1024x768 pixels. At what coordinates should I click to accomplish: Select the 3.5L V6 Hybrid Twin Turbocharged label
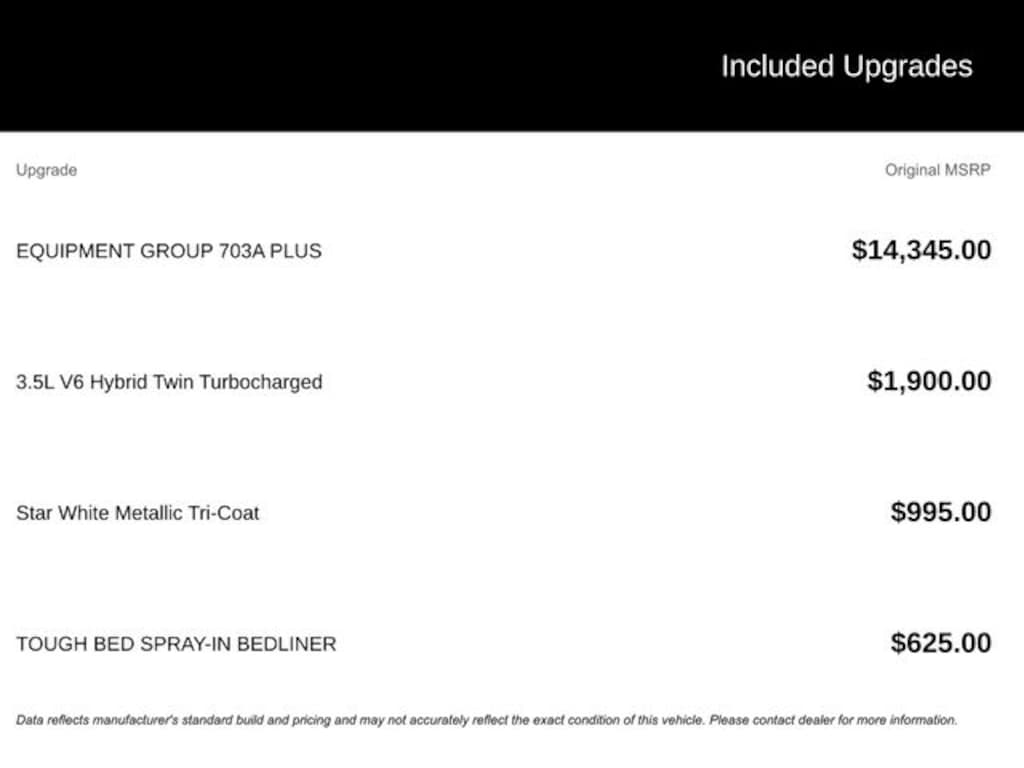pyautogui.click(x=169, y=382)
